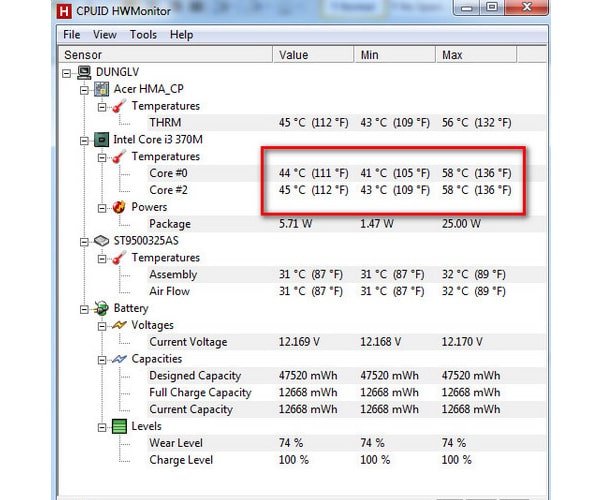Select the Assembly temperature row
The width and height of the screenshot is (600, 500).
346,275
